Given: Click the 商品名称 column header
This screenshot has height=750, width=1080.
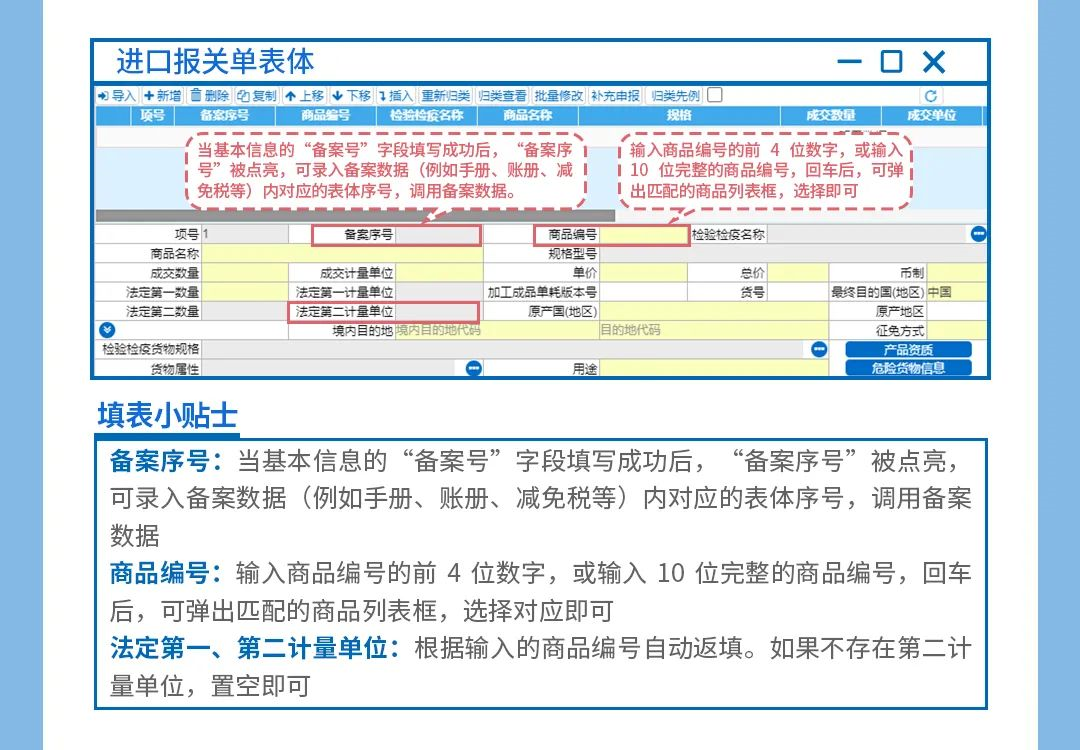Looking at the screenshot, I should [528, 116].
